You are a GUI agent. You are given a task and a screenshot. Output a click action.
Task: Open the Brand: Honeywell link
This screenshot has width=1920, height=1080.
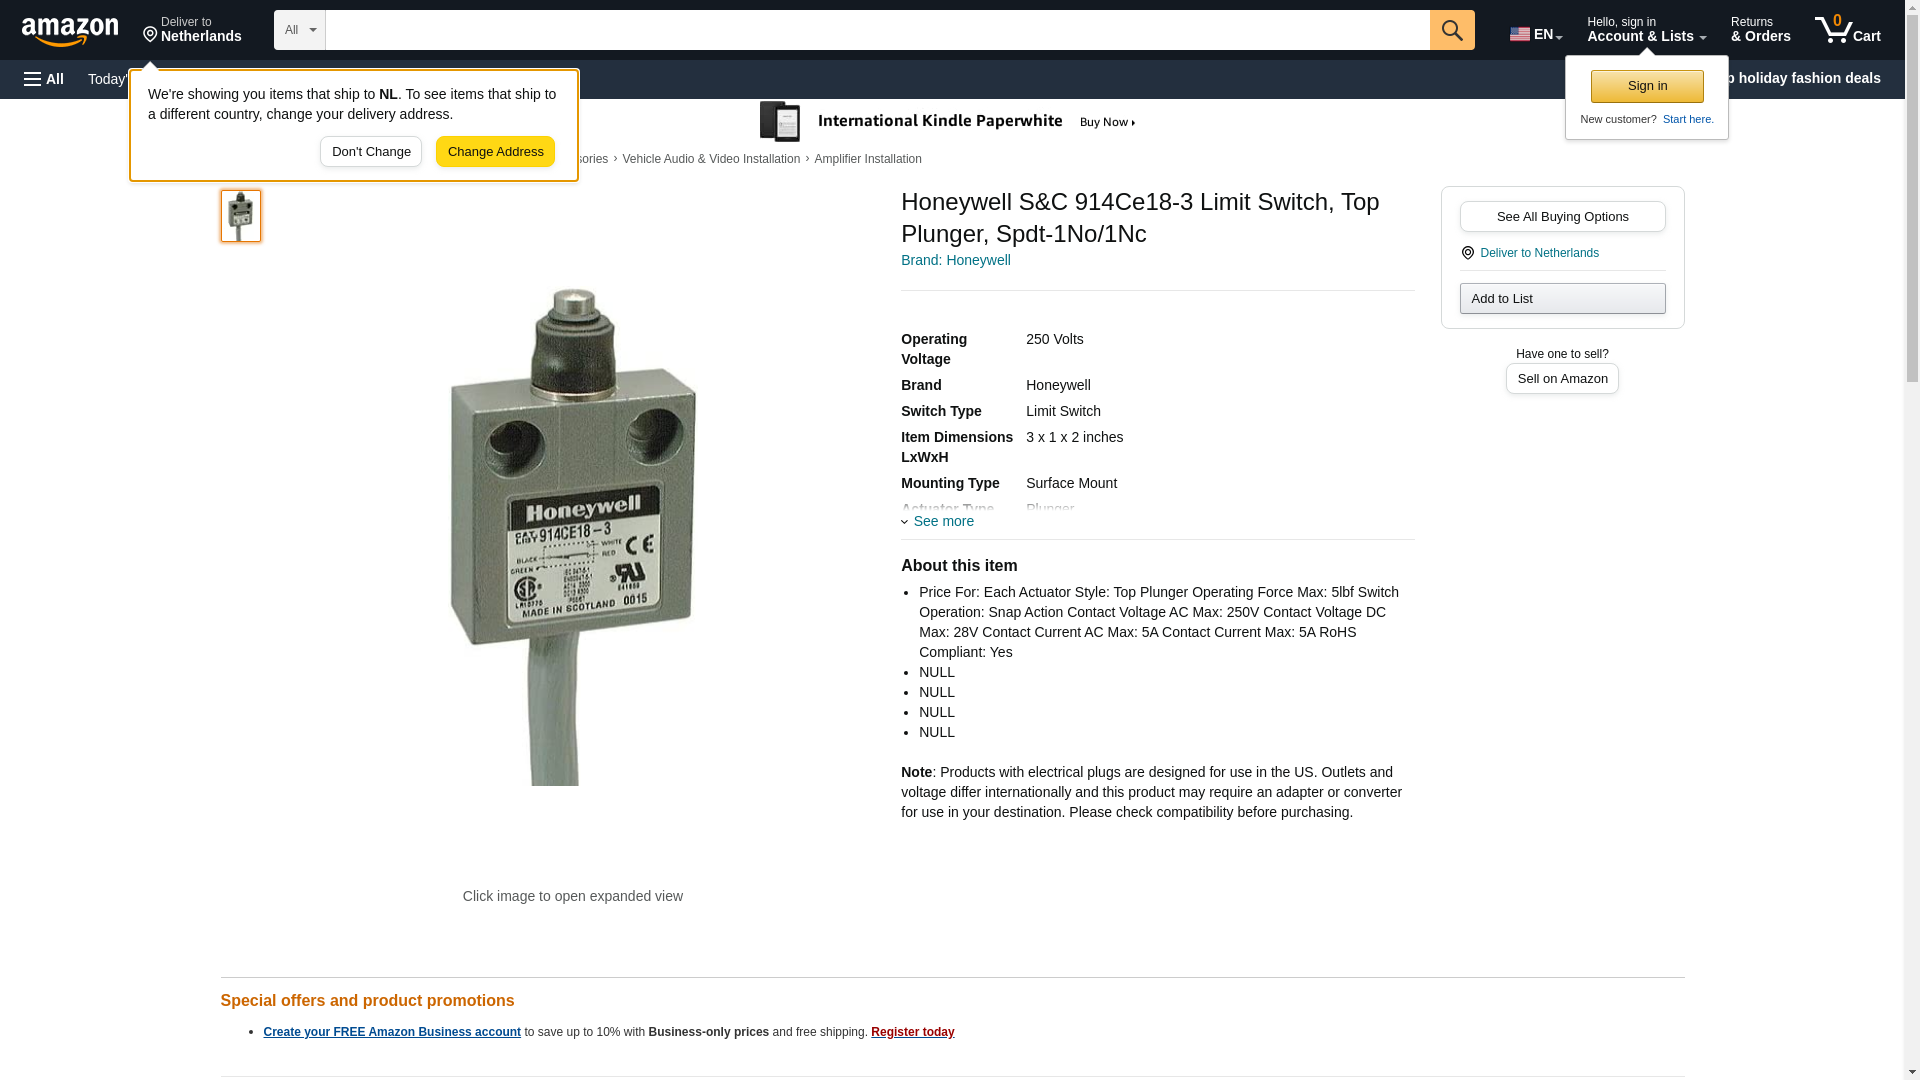(x=955, y=260)
